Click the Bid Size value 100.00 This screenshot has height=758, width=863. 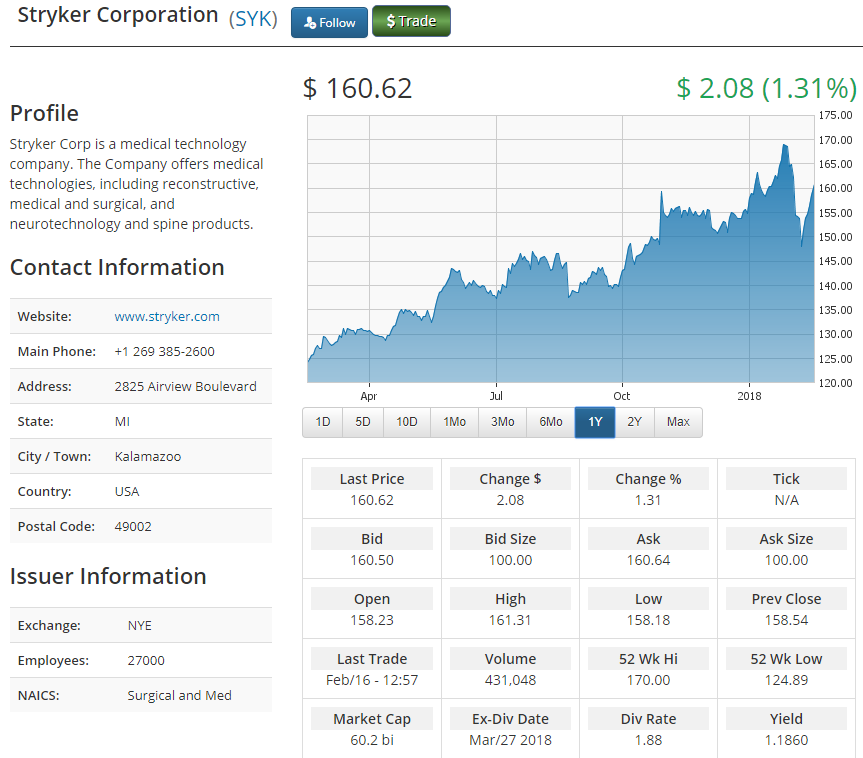coord(510,560)
